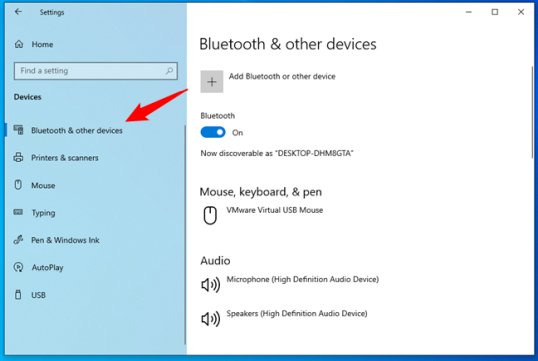Click the Typing keyboard icon
Image resolution: width=538 pixels, height=361 pixels.
pyautogui.click(x=18, y=212)
